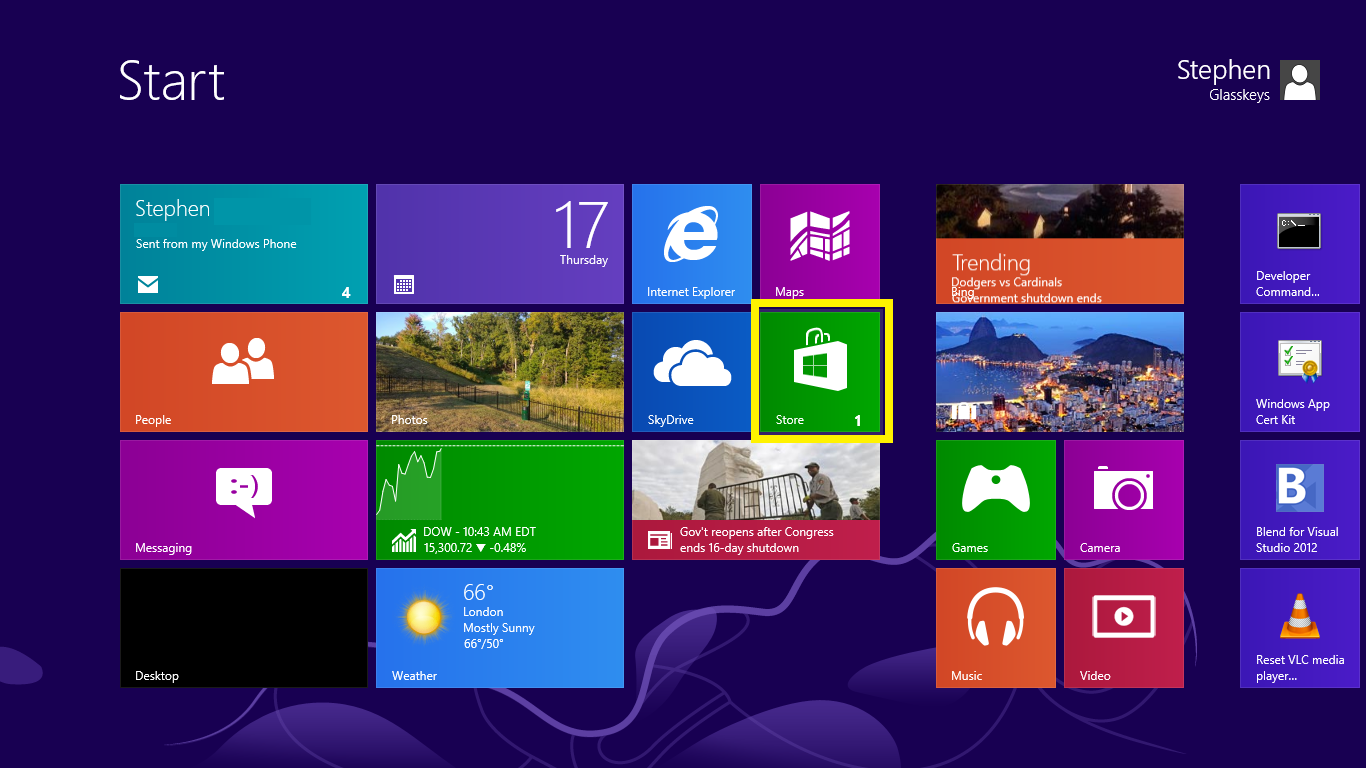Open the Bing Trending tile
1366x768 pixels.
coord(1059,243)
